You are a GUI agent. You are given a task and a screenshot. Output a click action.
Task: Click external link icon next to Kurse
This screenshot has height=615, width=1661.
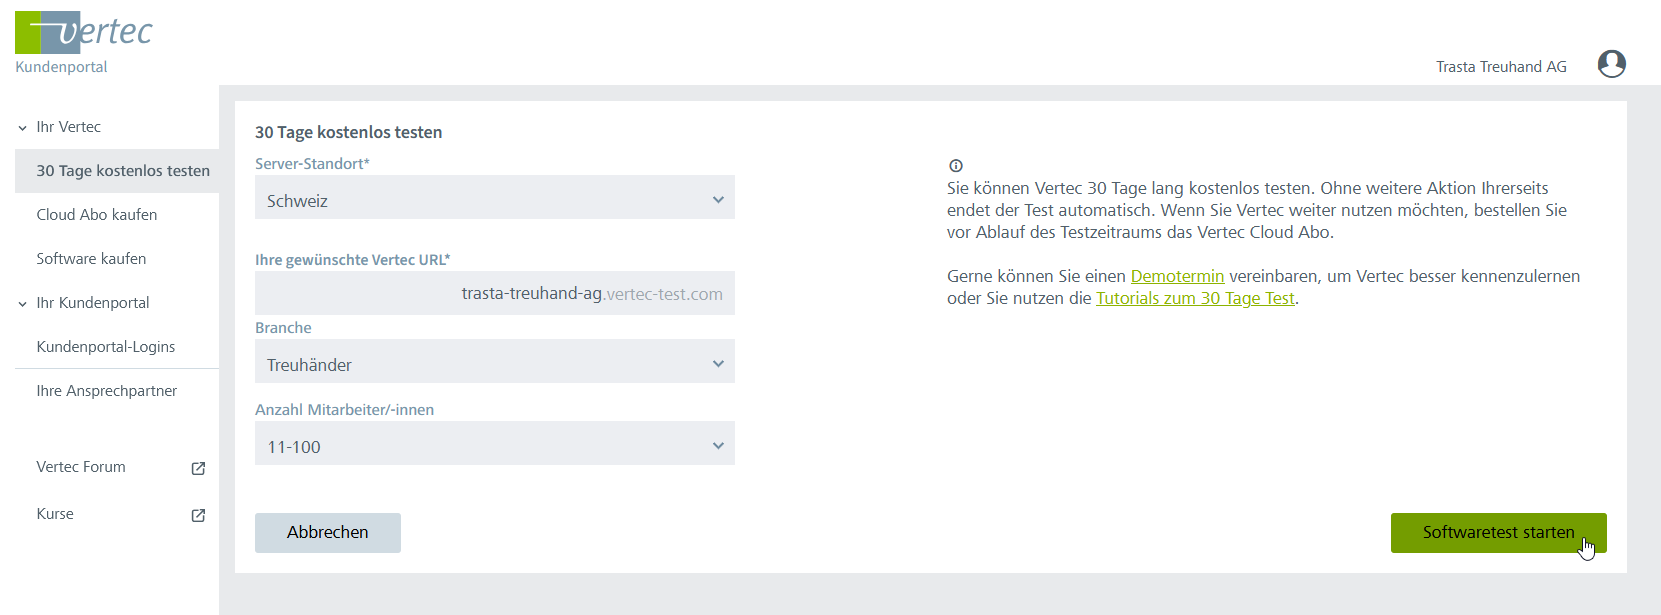point(198,515)
